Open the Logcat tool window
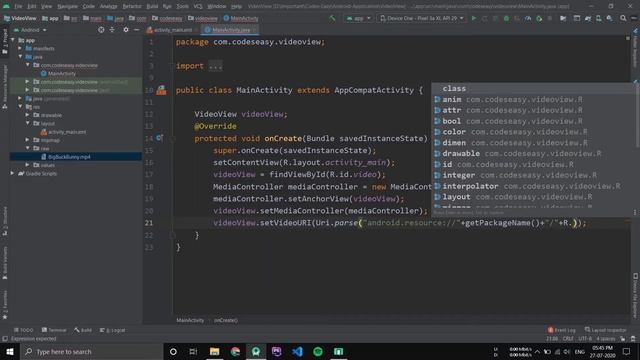Viewport: 640px width, 360px height. point(113,330)
